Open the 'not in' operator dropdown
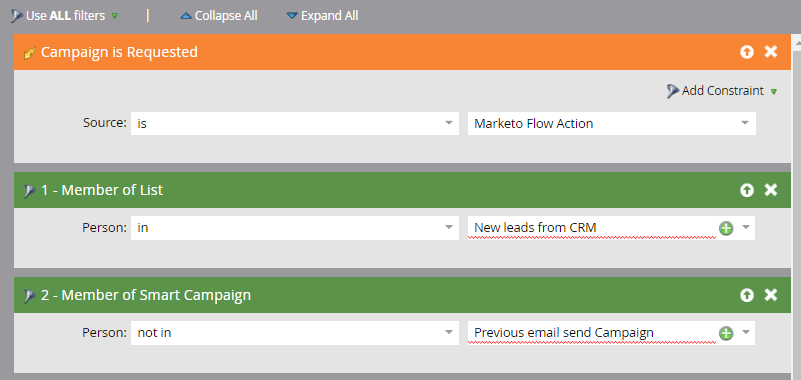The width and height of the screenshot is (801, 380). pyautogui.click(x=295, y=333)
